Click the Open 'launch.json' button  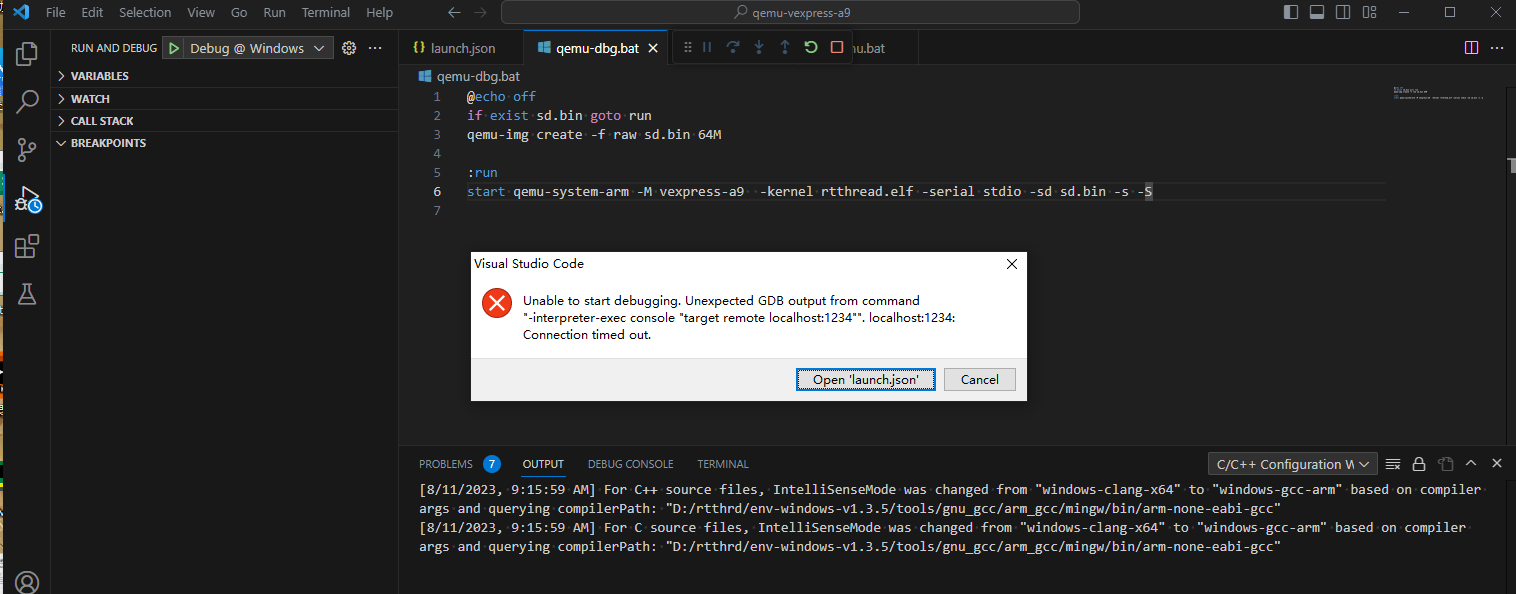tap(865, 379)
